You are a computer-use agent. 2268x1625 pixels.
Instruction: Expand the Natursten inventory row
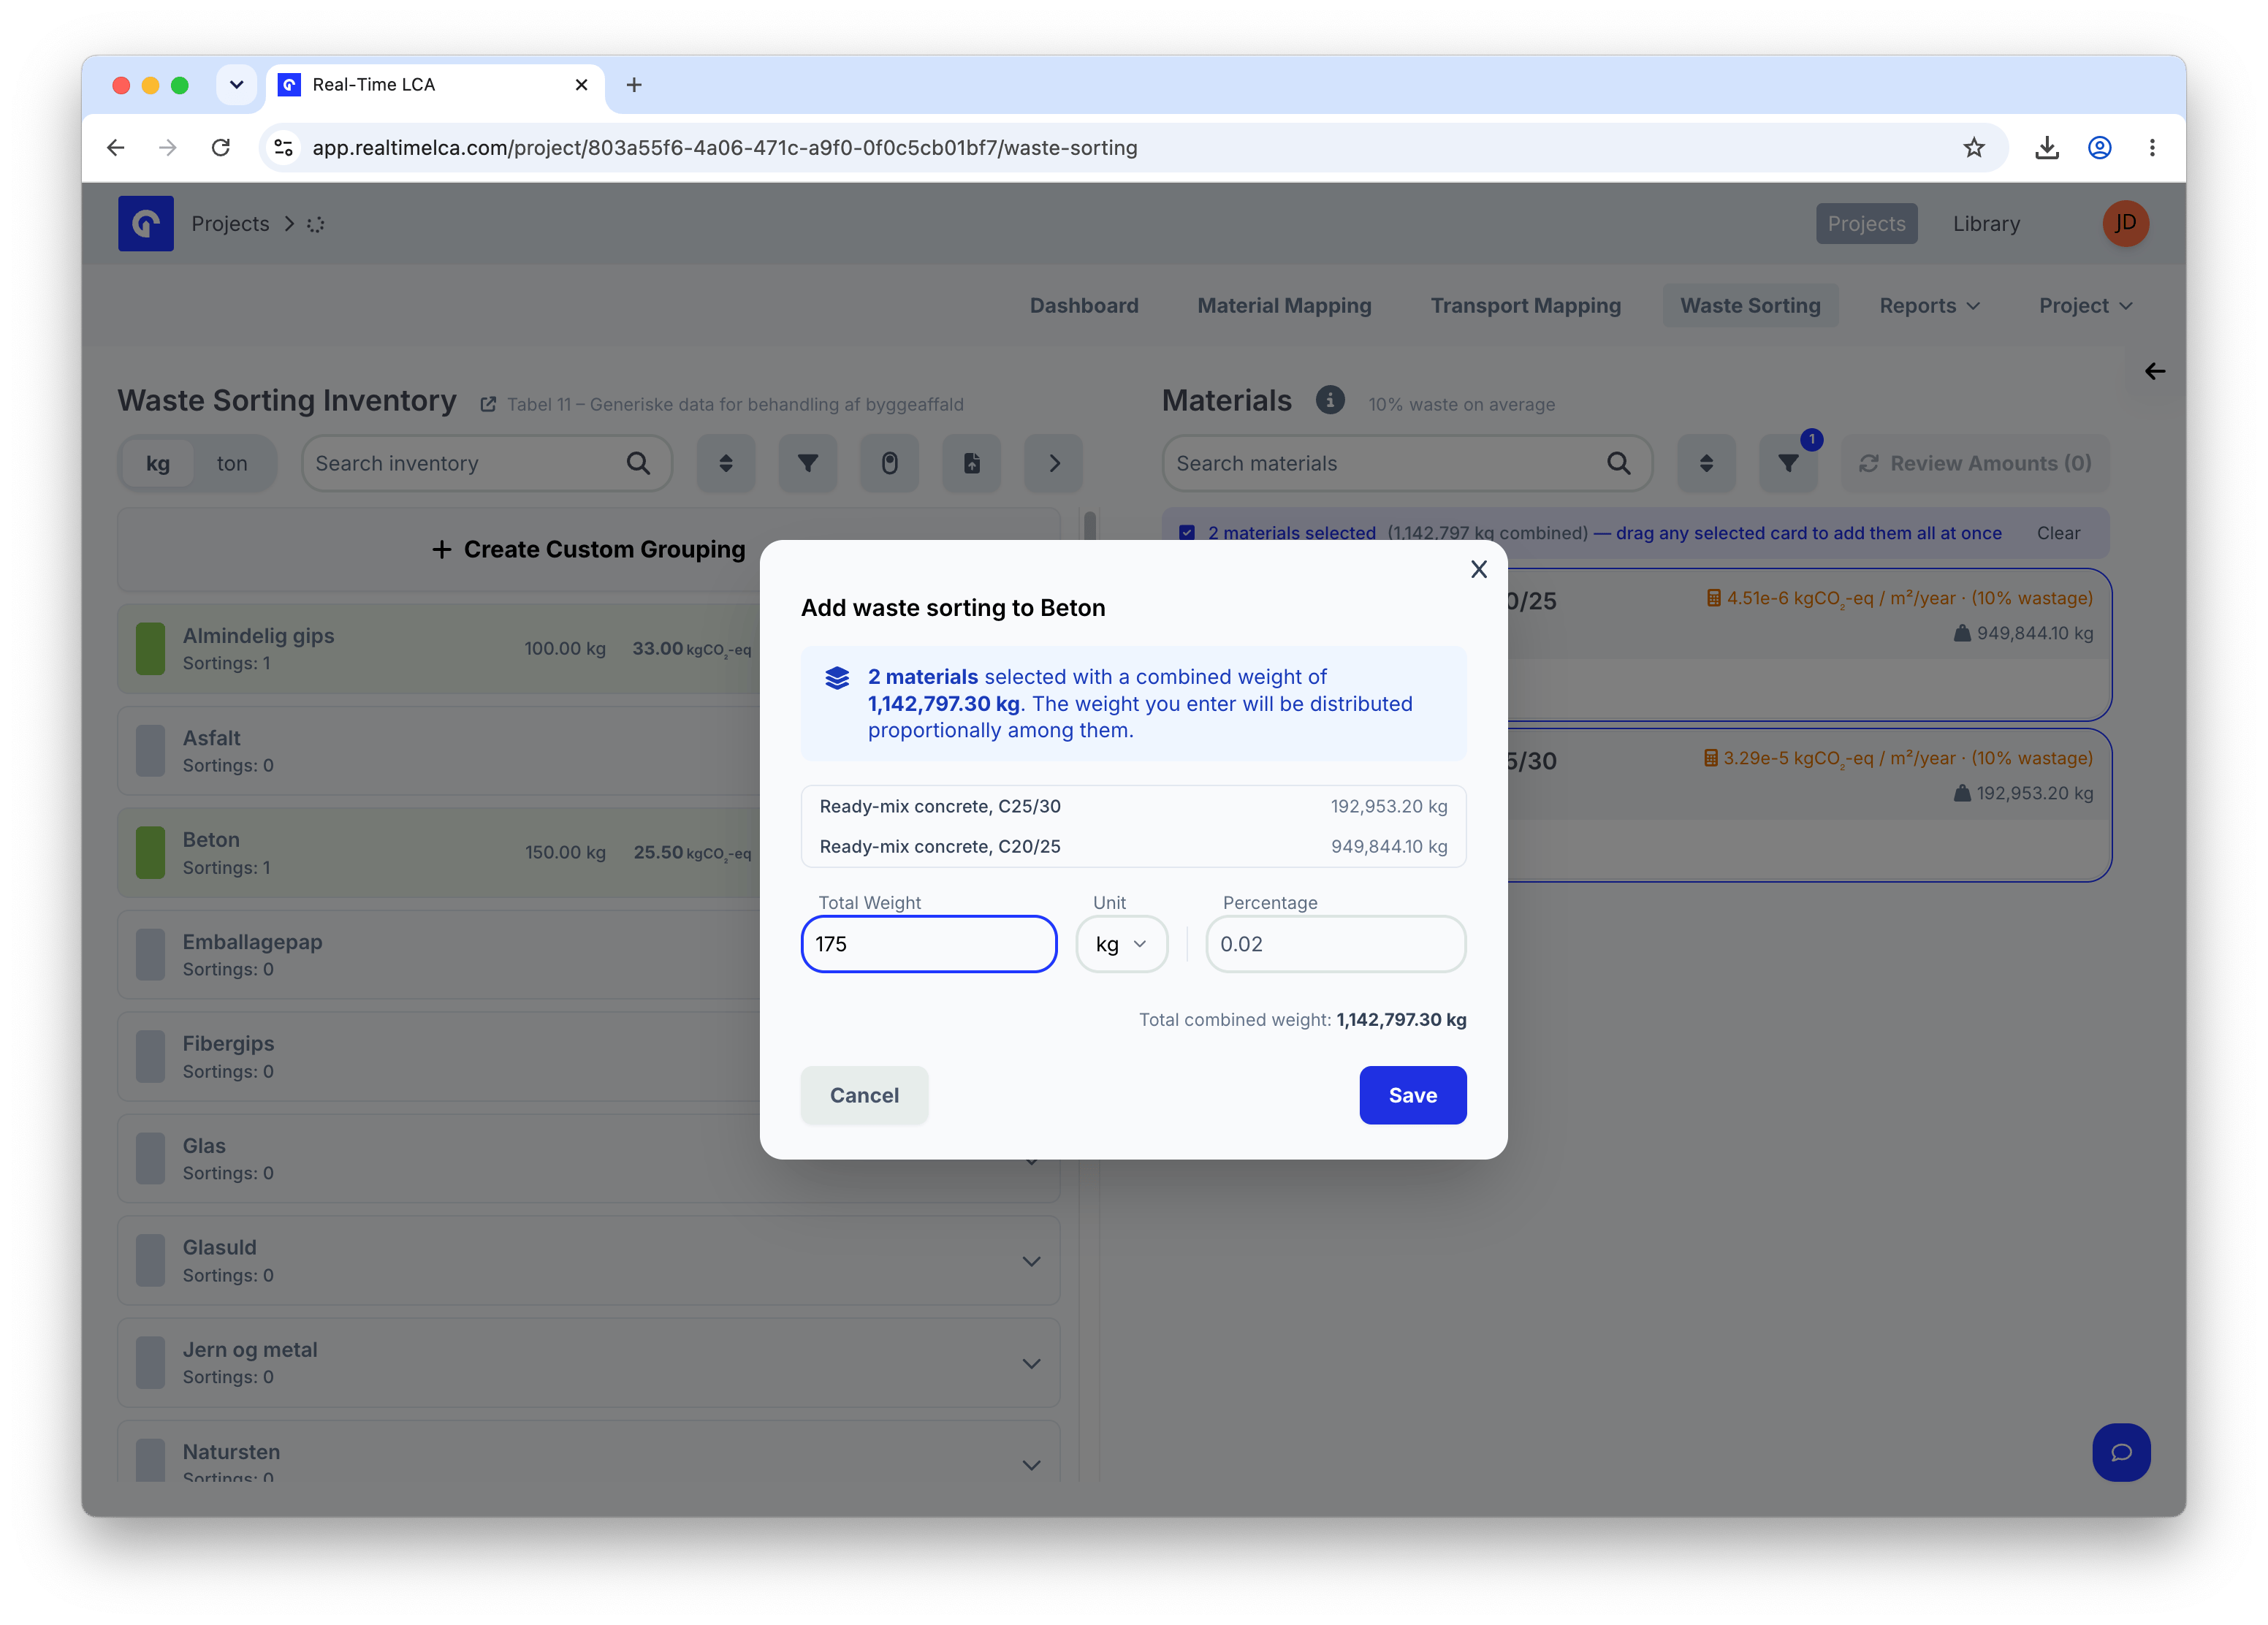click(x=1031, y=1465)
